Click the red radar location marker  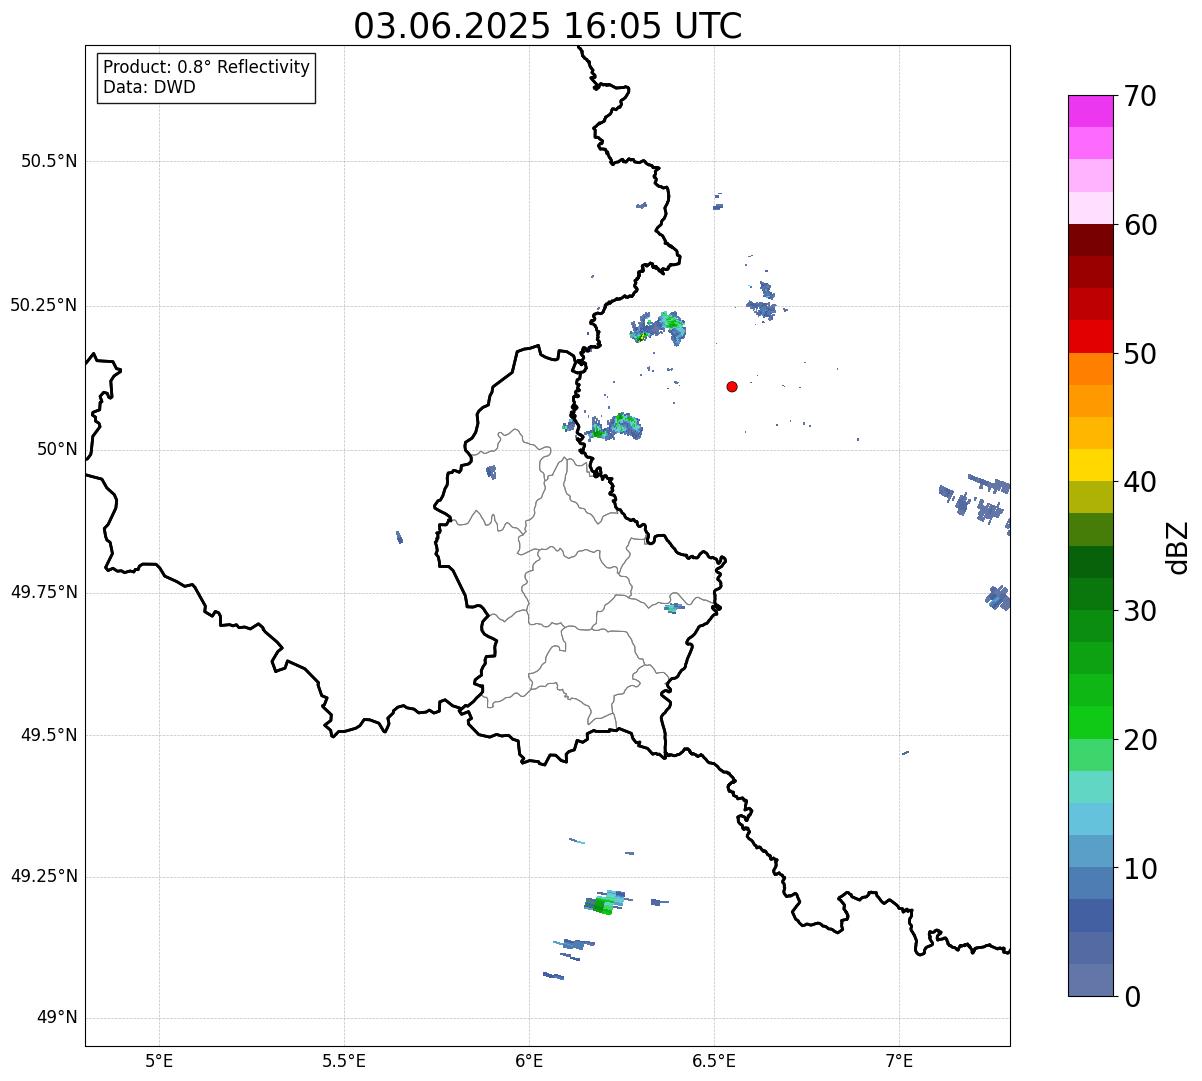point(732,386)
